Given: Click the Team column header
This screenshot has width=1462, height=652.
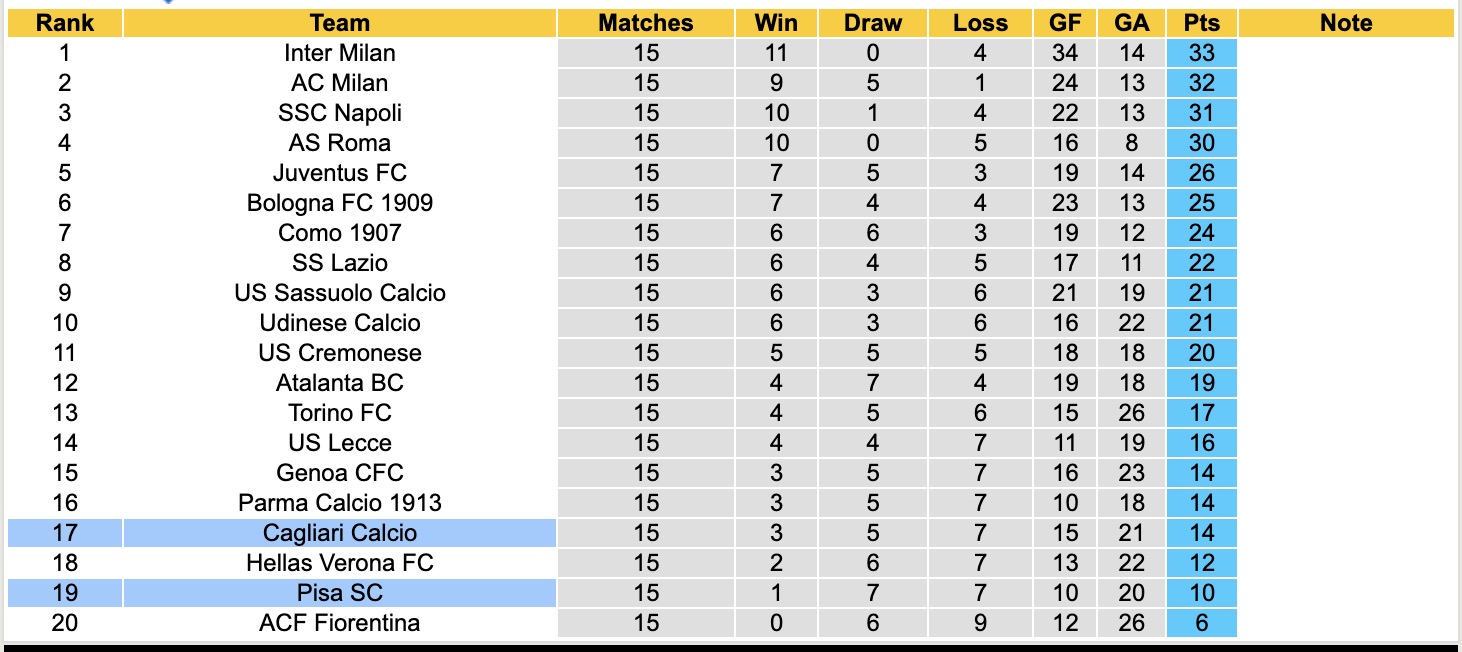Looking at the screenshot, I should point(340,23).
